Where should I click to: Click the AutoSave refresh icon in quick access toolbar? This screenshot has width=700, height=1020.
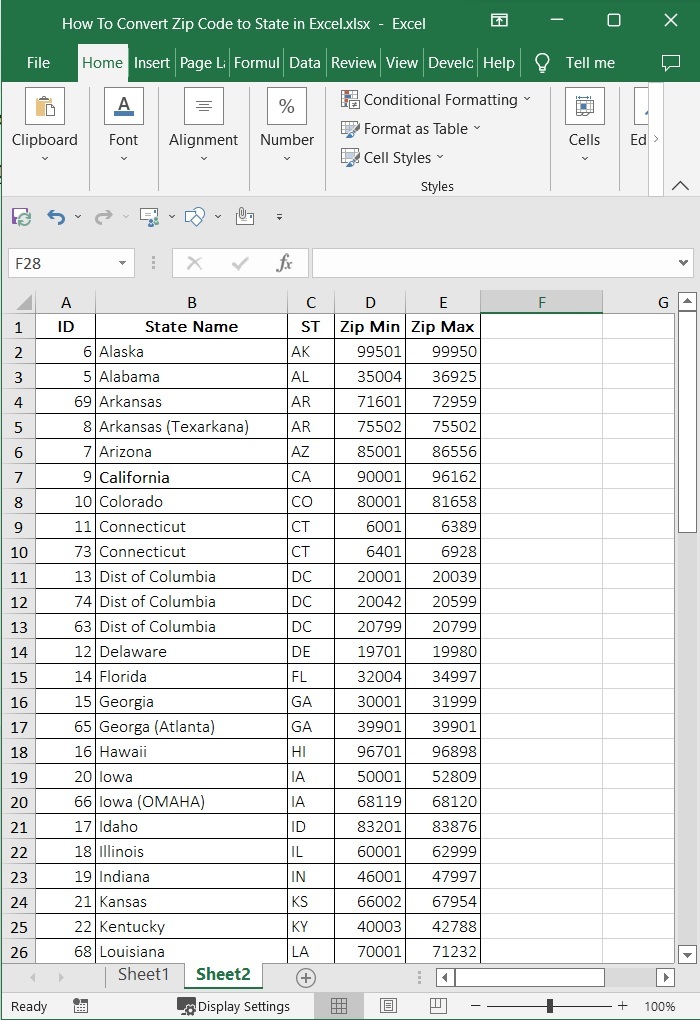tap(21, 217)
